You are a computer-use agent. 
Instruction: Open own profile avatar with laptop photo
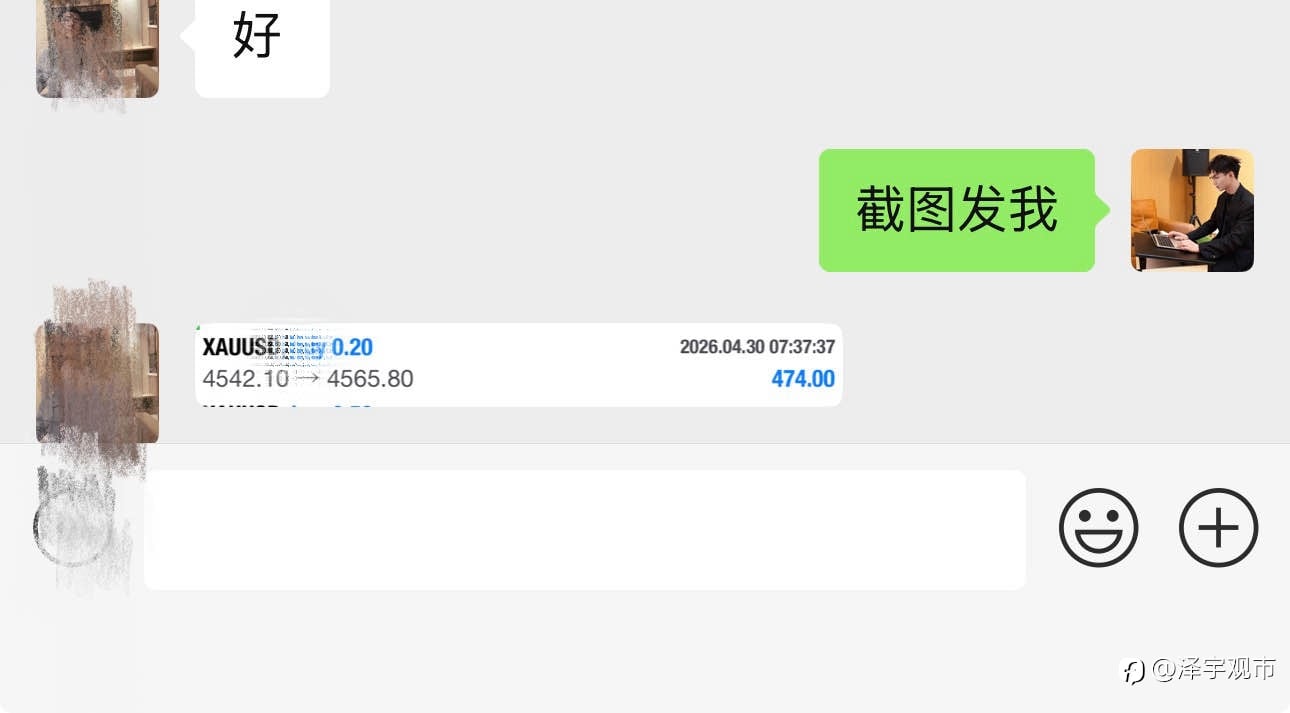[x=1192, y=210]
